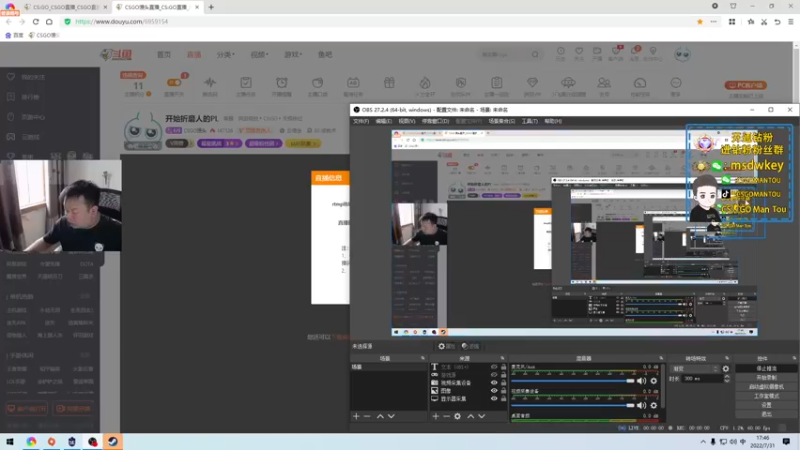The width and height of the screenshot is (800, 450).
Task: Toggle the Douyu live broadcast switch
Action: [x=174, y=82]
